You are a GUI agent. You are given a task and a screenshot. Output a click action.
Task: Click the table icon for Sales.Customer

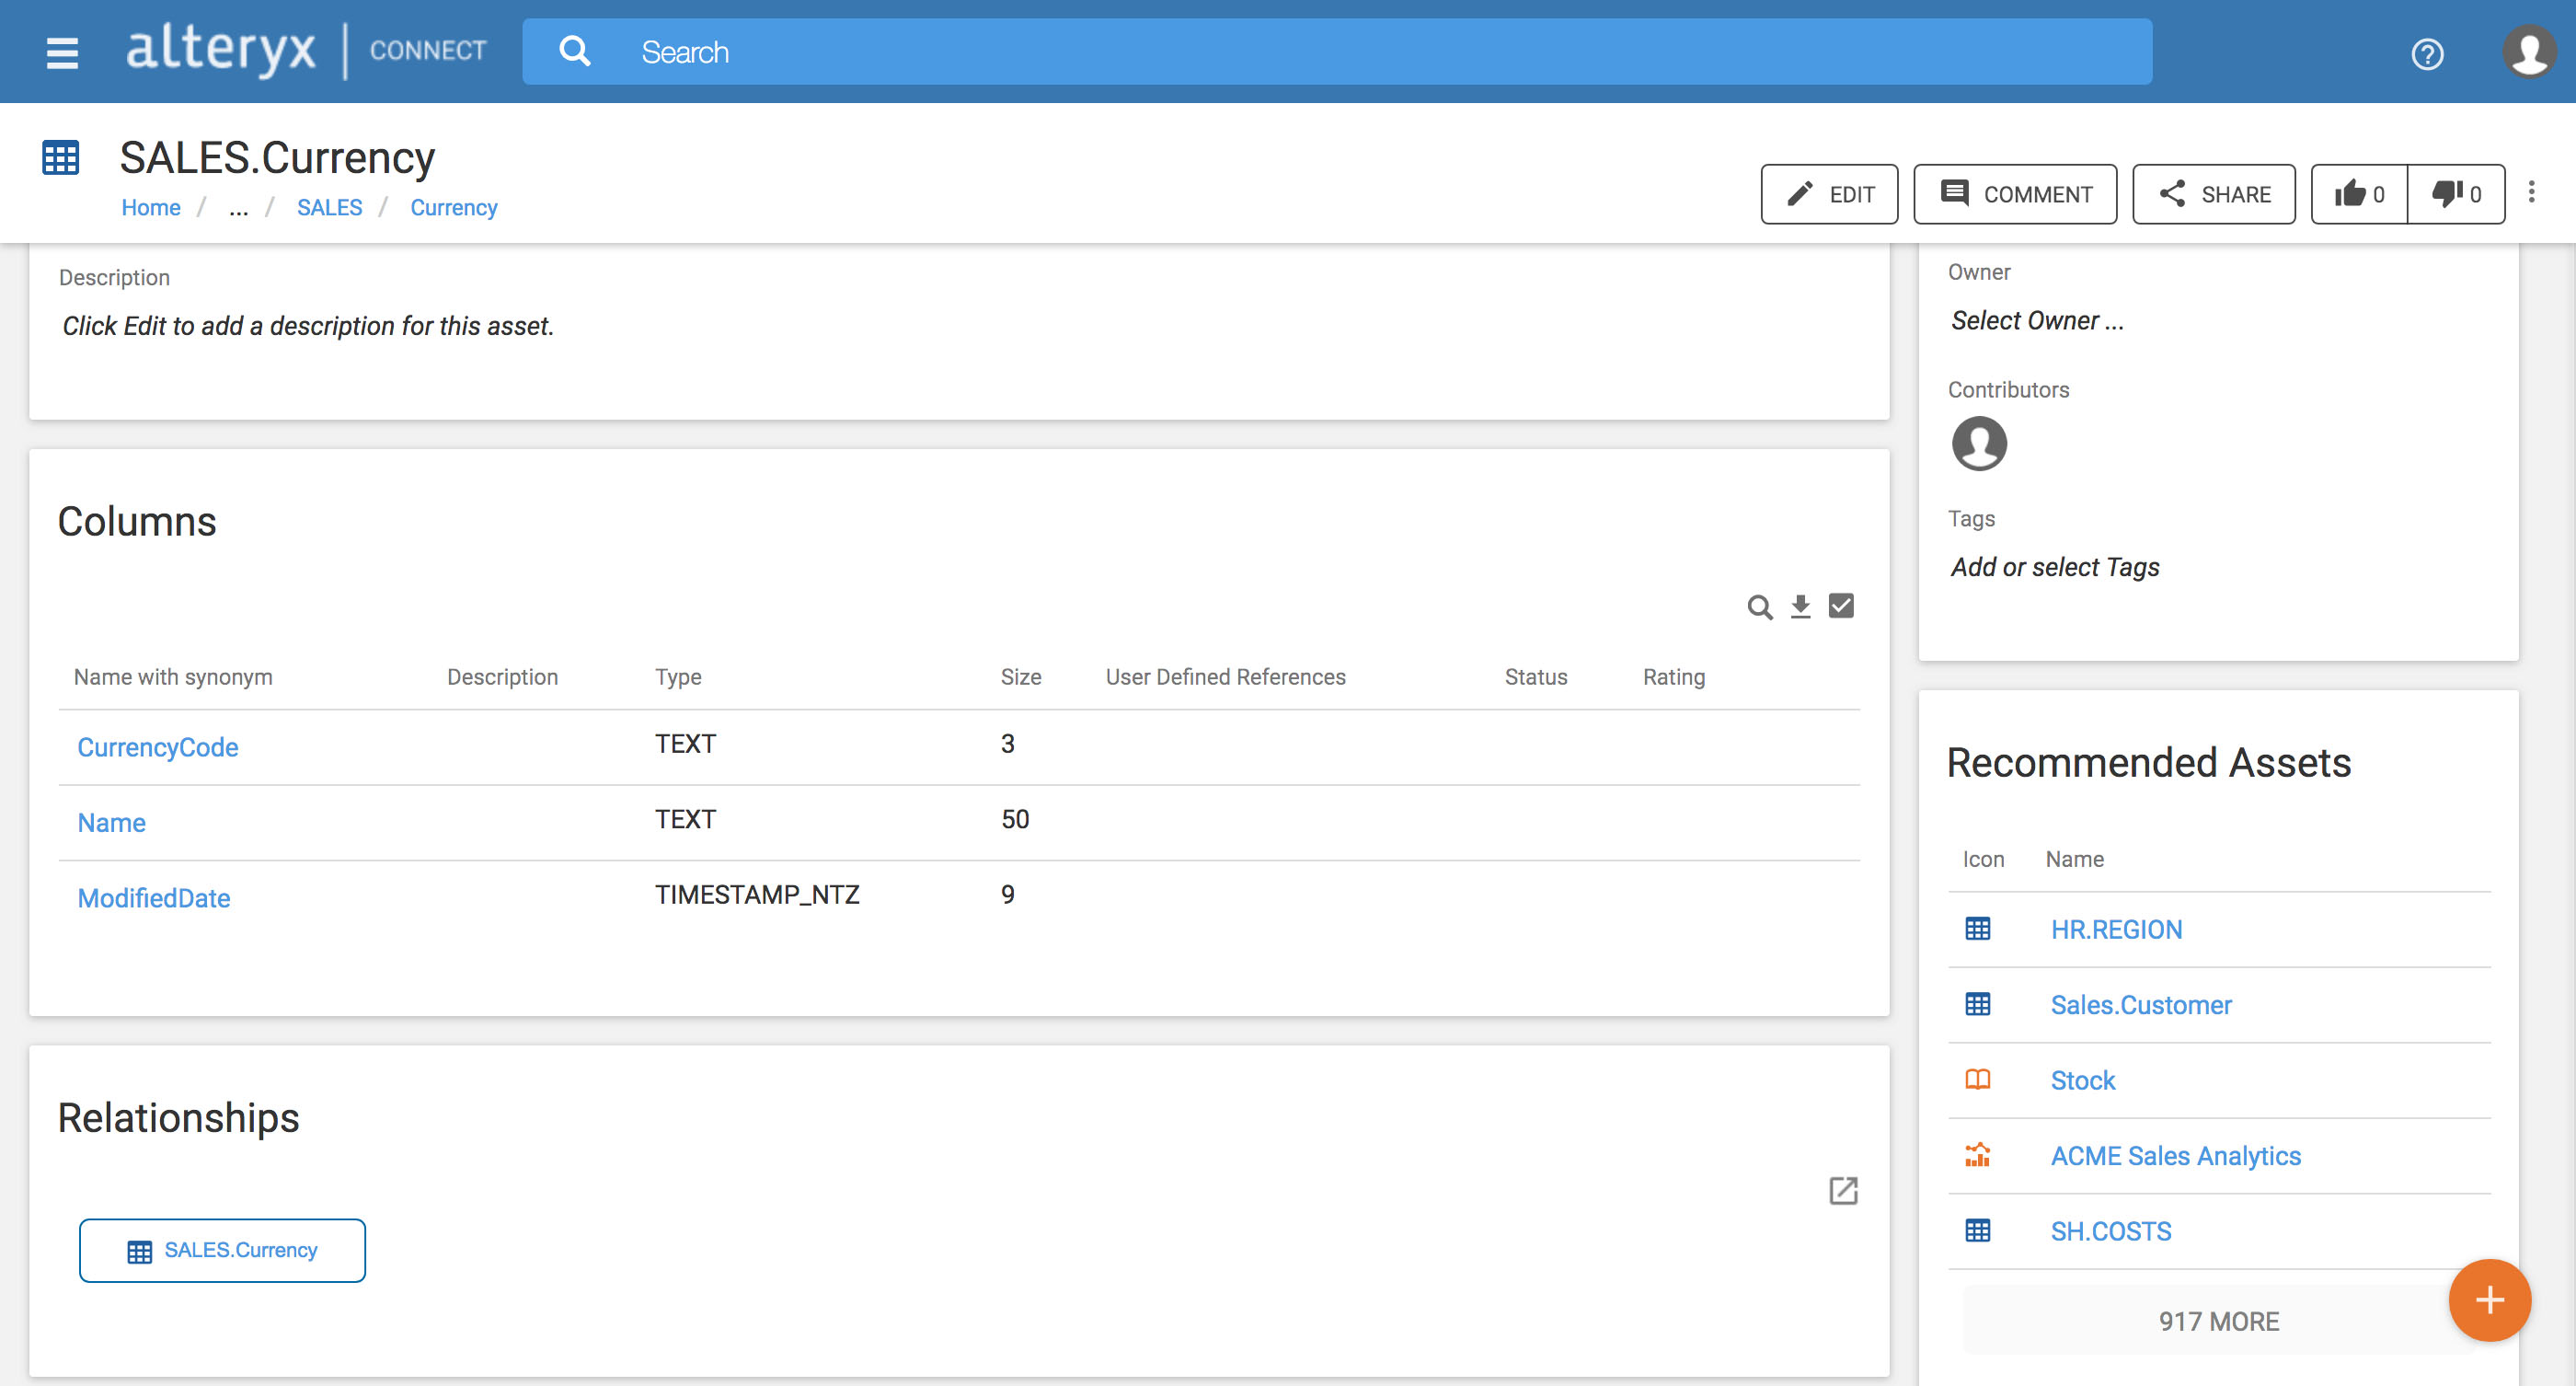click(x=1977, y=1004)
